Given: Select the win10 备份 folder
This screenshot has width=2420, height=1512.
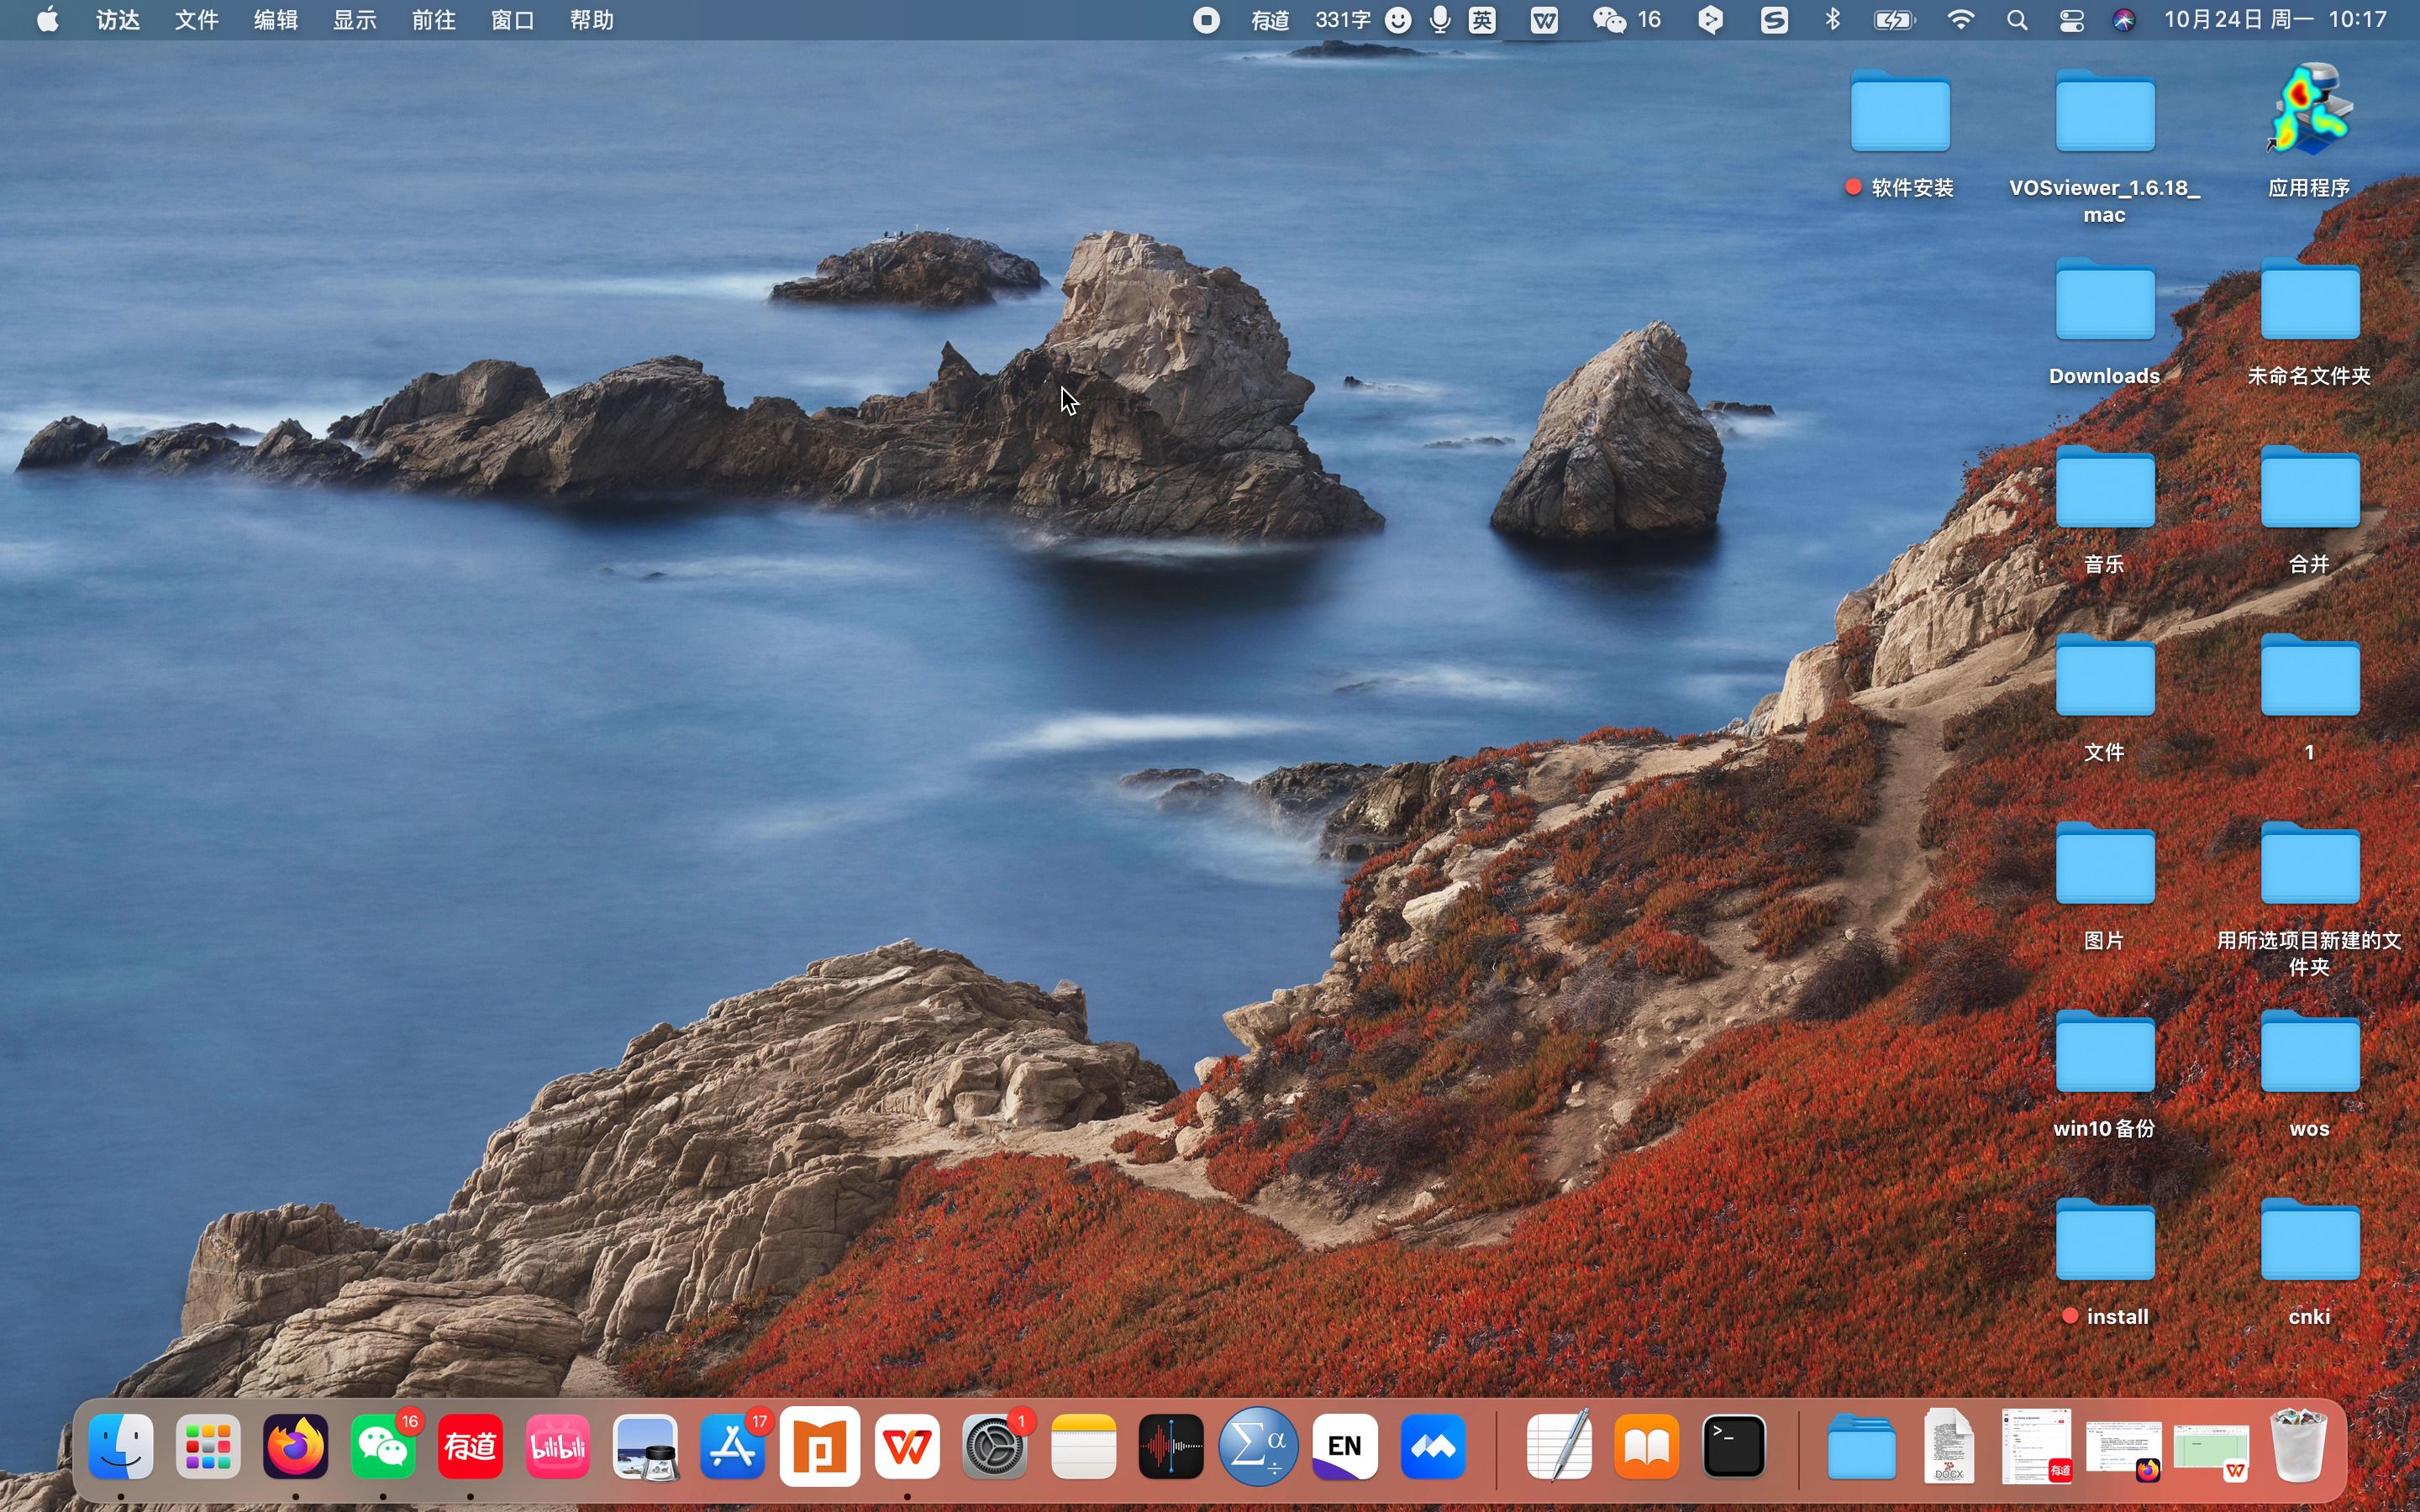Looking at the screenshot, I should (x=2105, y=1052).
